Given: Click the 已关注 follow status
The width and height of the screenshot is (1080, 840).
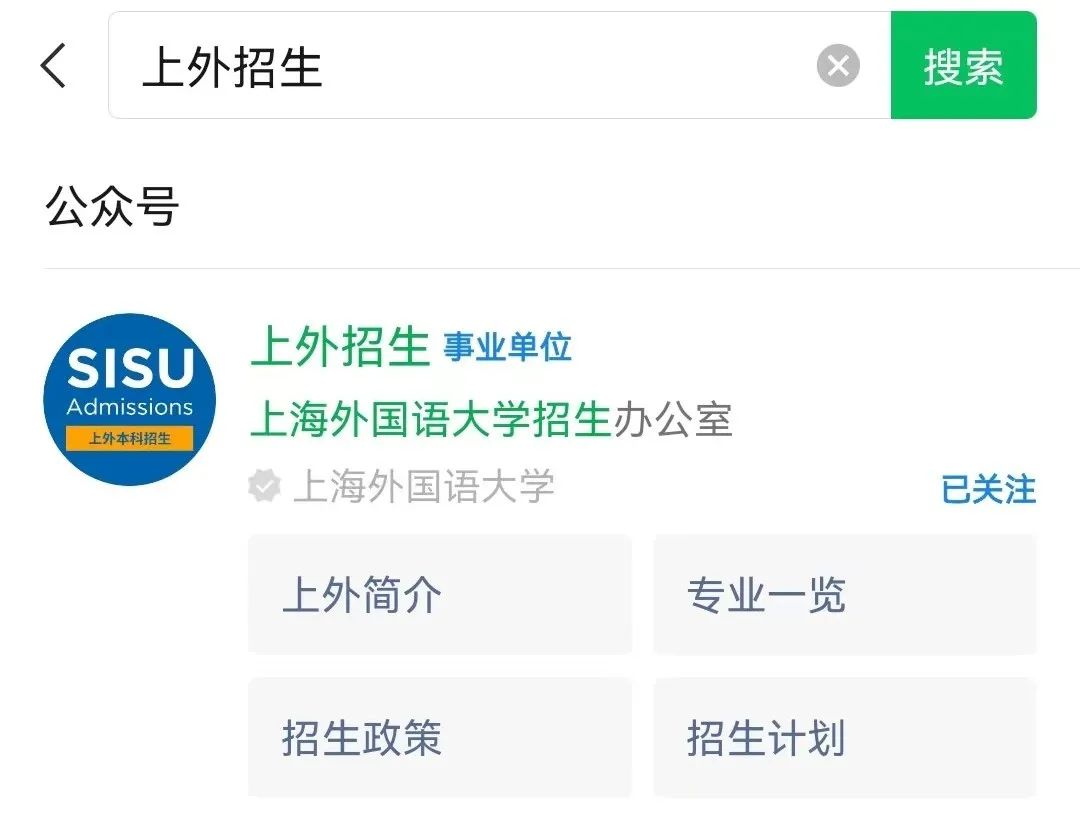Looking at the screenshot, I should pyautogui.click(x=988, y=490).
